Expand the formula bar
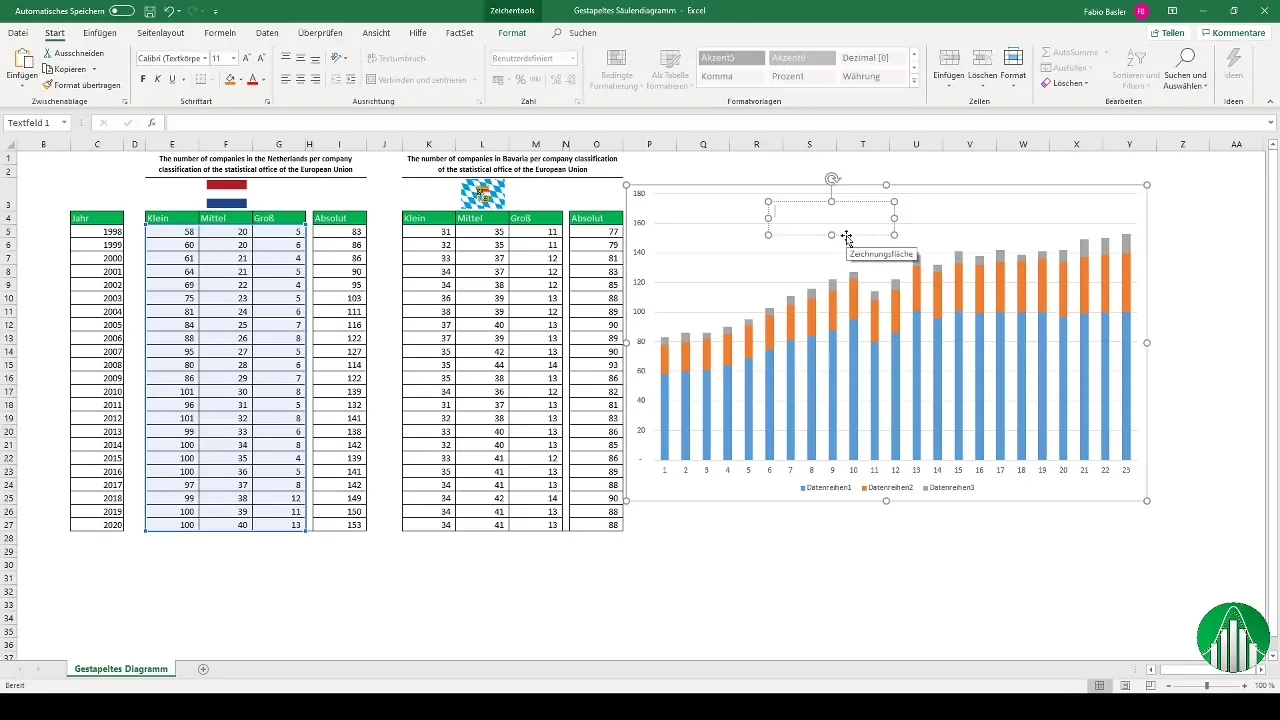The height and width of the screenshot is (720, 1280). click(1271, 123)
